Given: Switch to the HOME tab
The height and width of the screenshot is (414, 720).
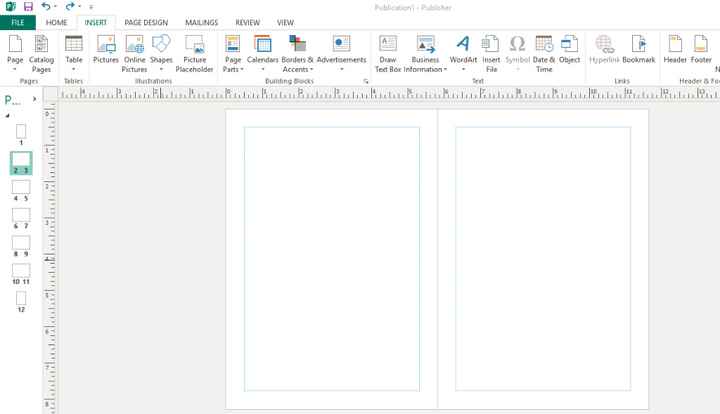Looking at the screenshot, I should point(56,22).
